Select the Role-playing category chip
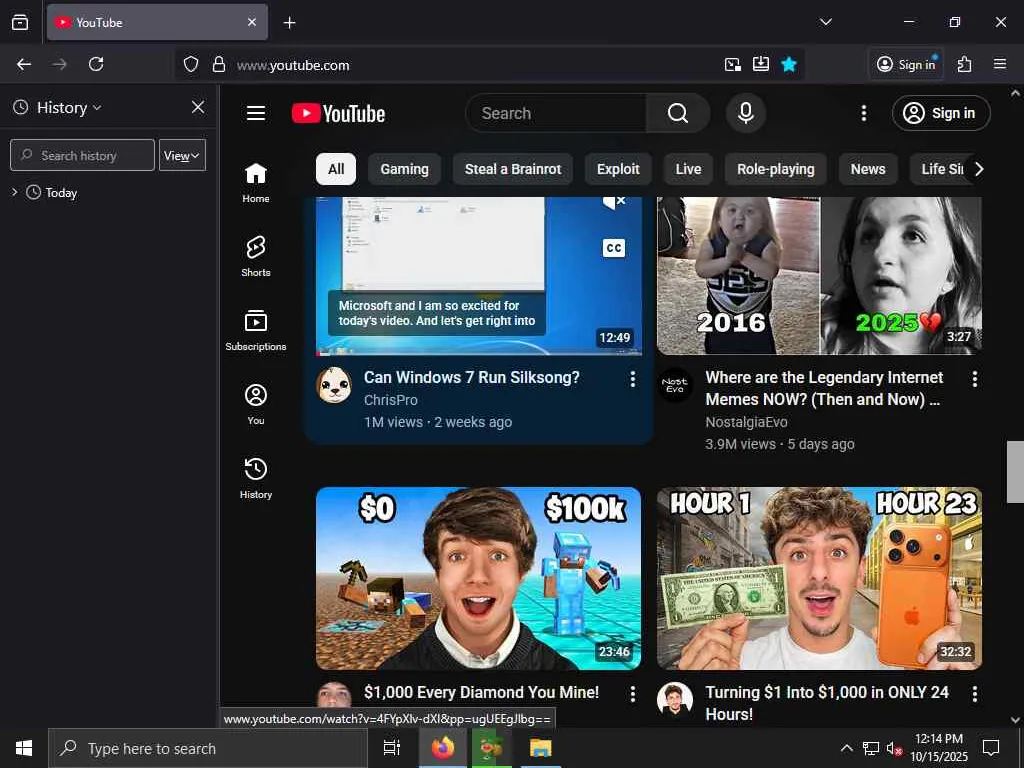Image resolution: width=1024 pixels, height=768 pixels. click(776, 169)
